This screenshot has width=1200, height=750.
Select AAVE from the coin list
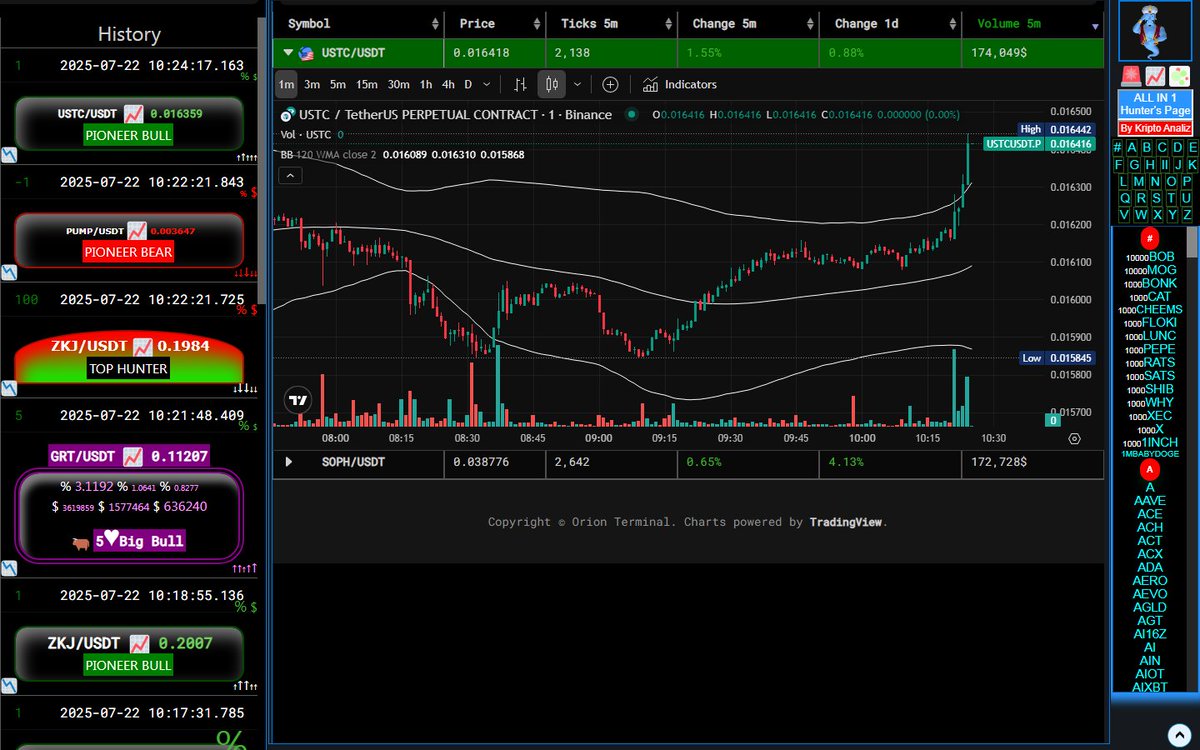point(1150,500)
